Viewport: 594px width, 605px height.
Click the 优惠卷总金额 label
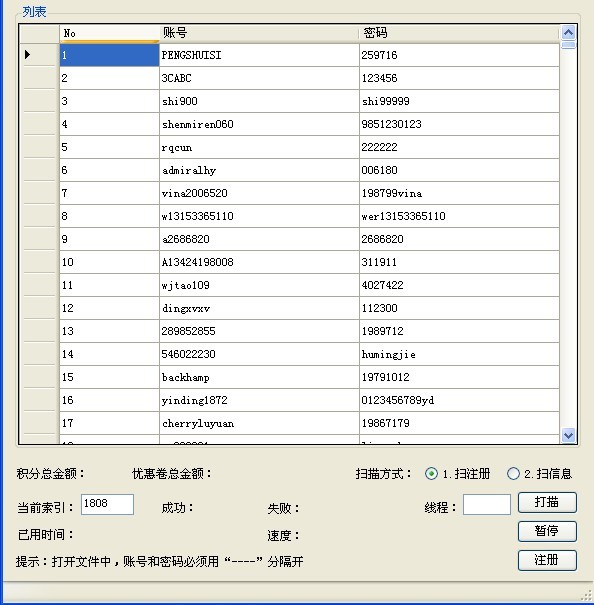pos(172,473)
